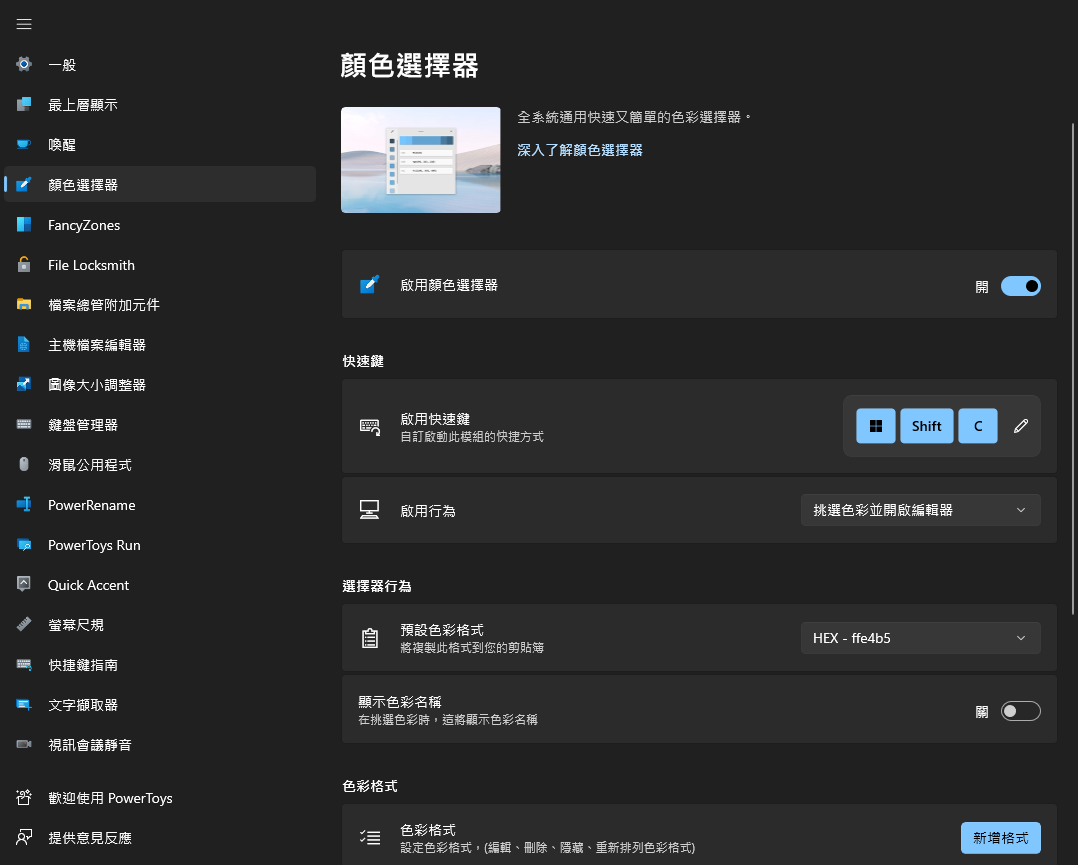The image size is (1078, 865).
Task: Enable 顯示色彩名稱 toggle
Action: (x=1020, y=710)
